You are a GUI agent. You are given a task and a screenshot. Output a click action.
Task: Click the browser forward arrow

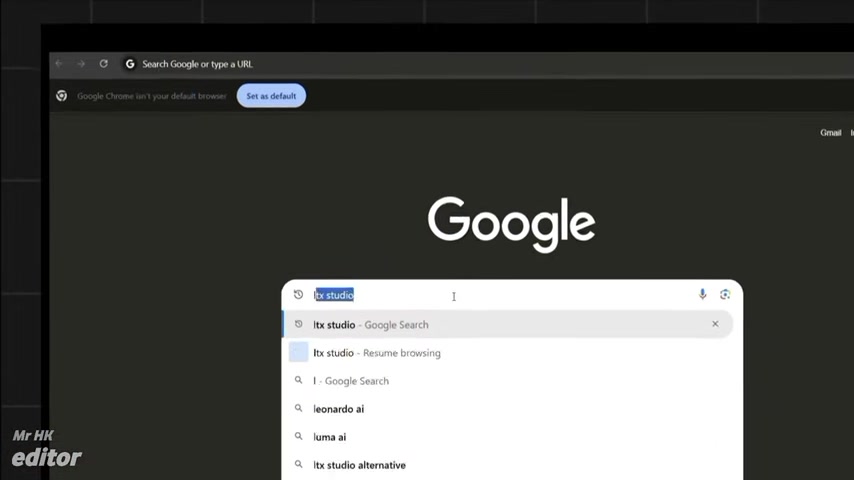coord(81,64)
